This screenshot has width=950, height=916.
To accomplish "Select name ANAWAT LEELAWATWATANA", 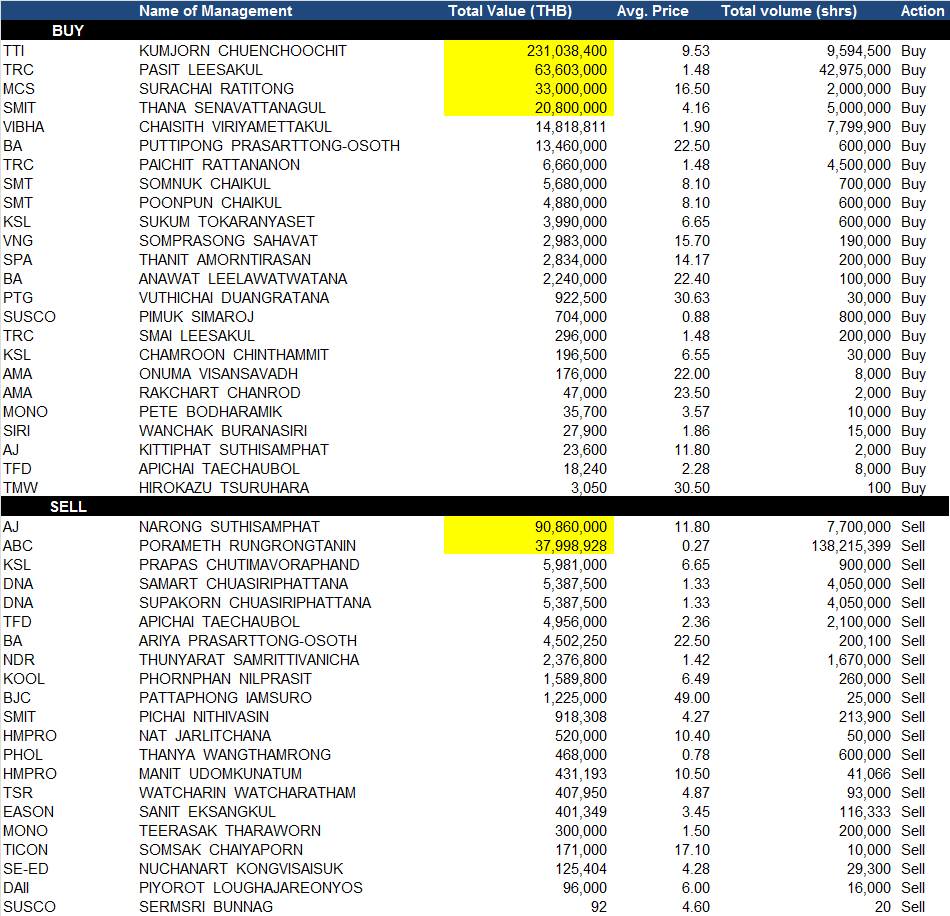I will 243,279.
